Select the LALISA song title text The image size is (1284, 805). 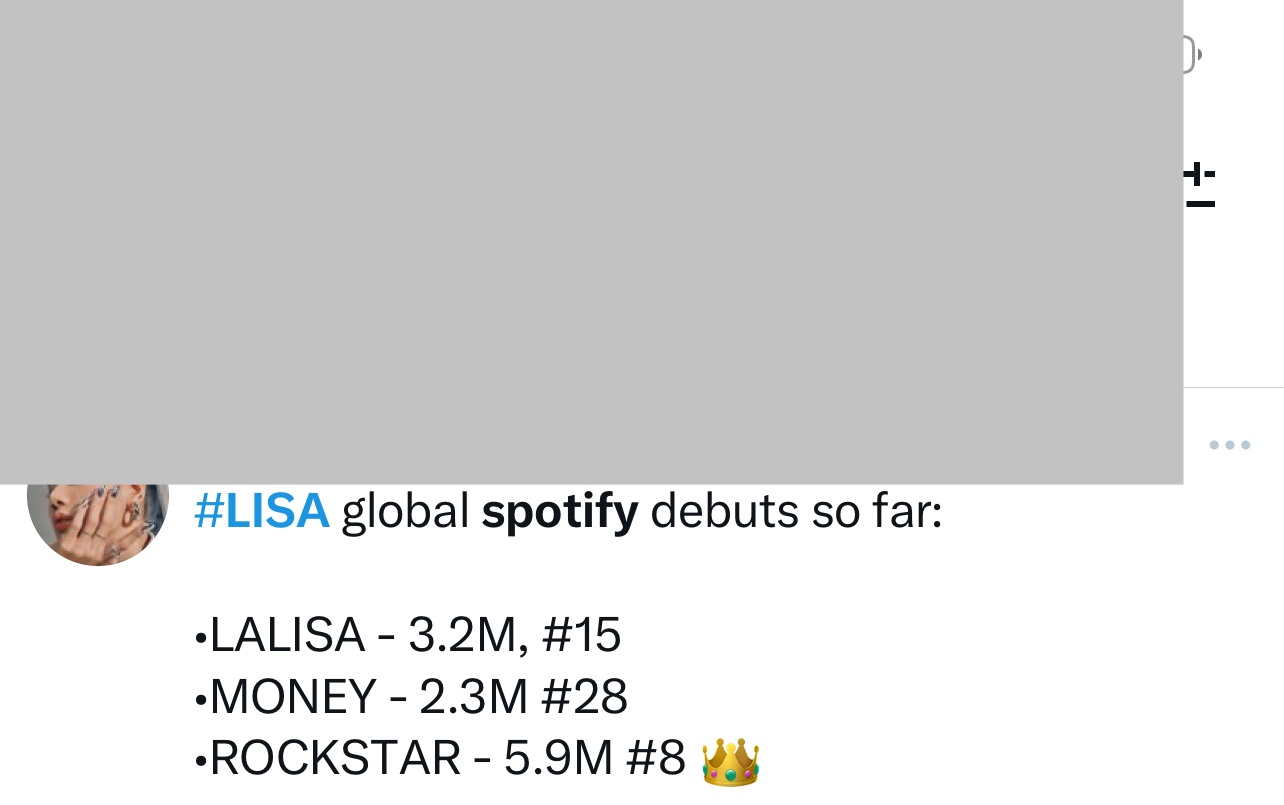coord(287,636)
